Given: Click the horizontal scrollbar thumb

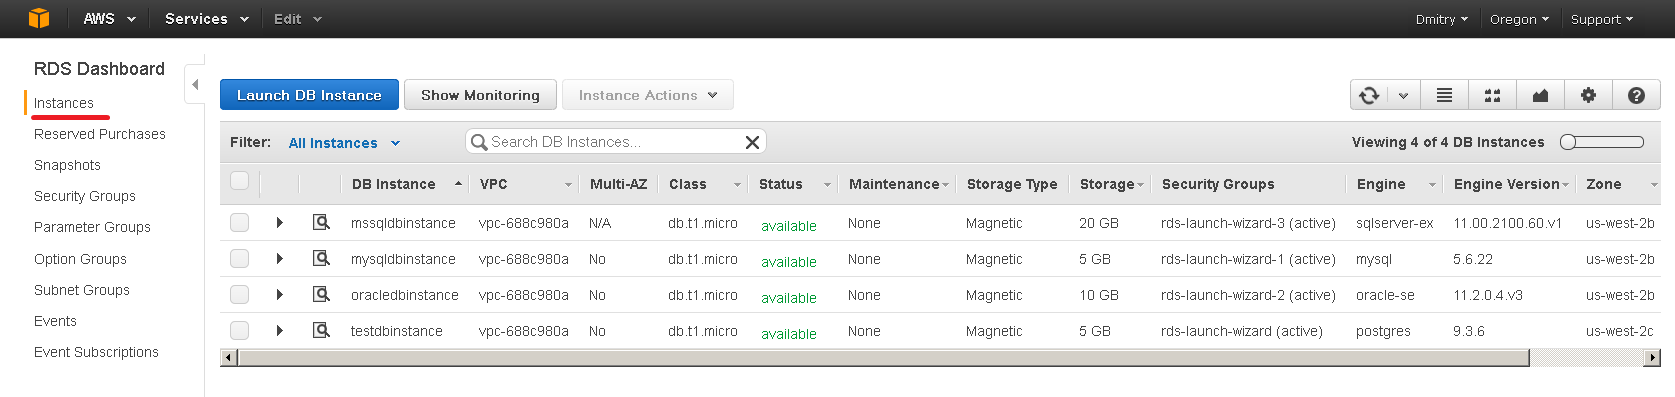Looking at the screenshot, I should coord(884,358).
